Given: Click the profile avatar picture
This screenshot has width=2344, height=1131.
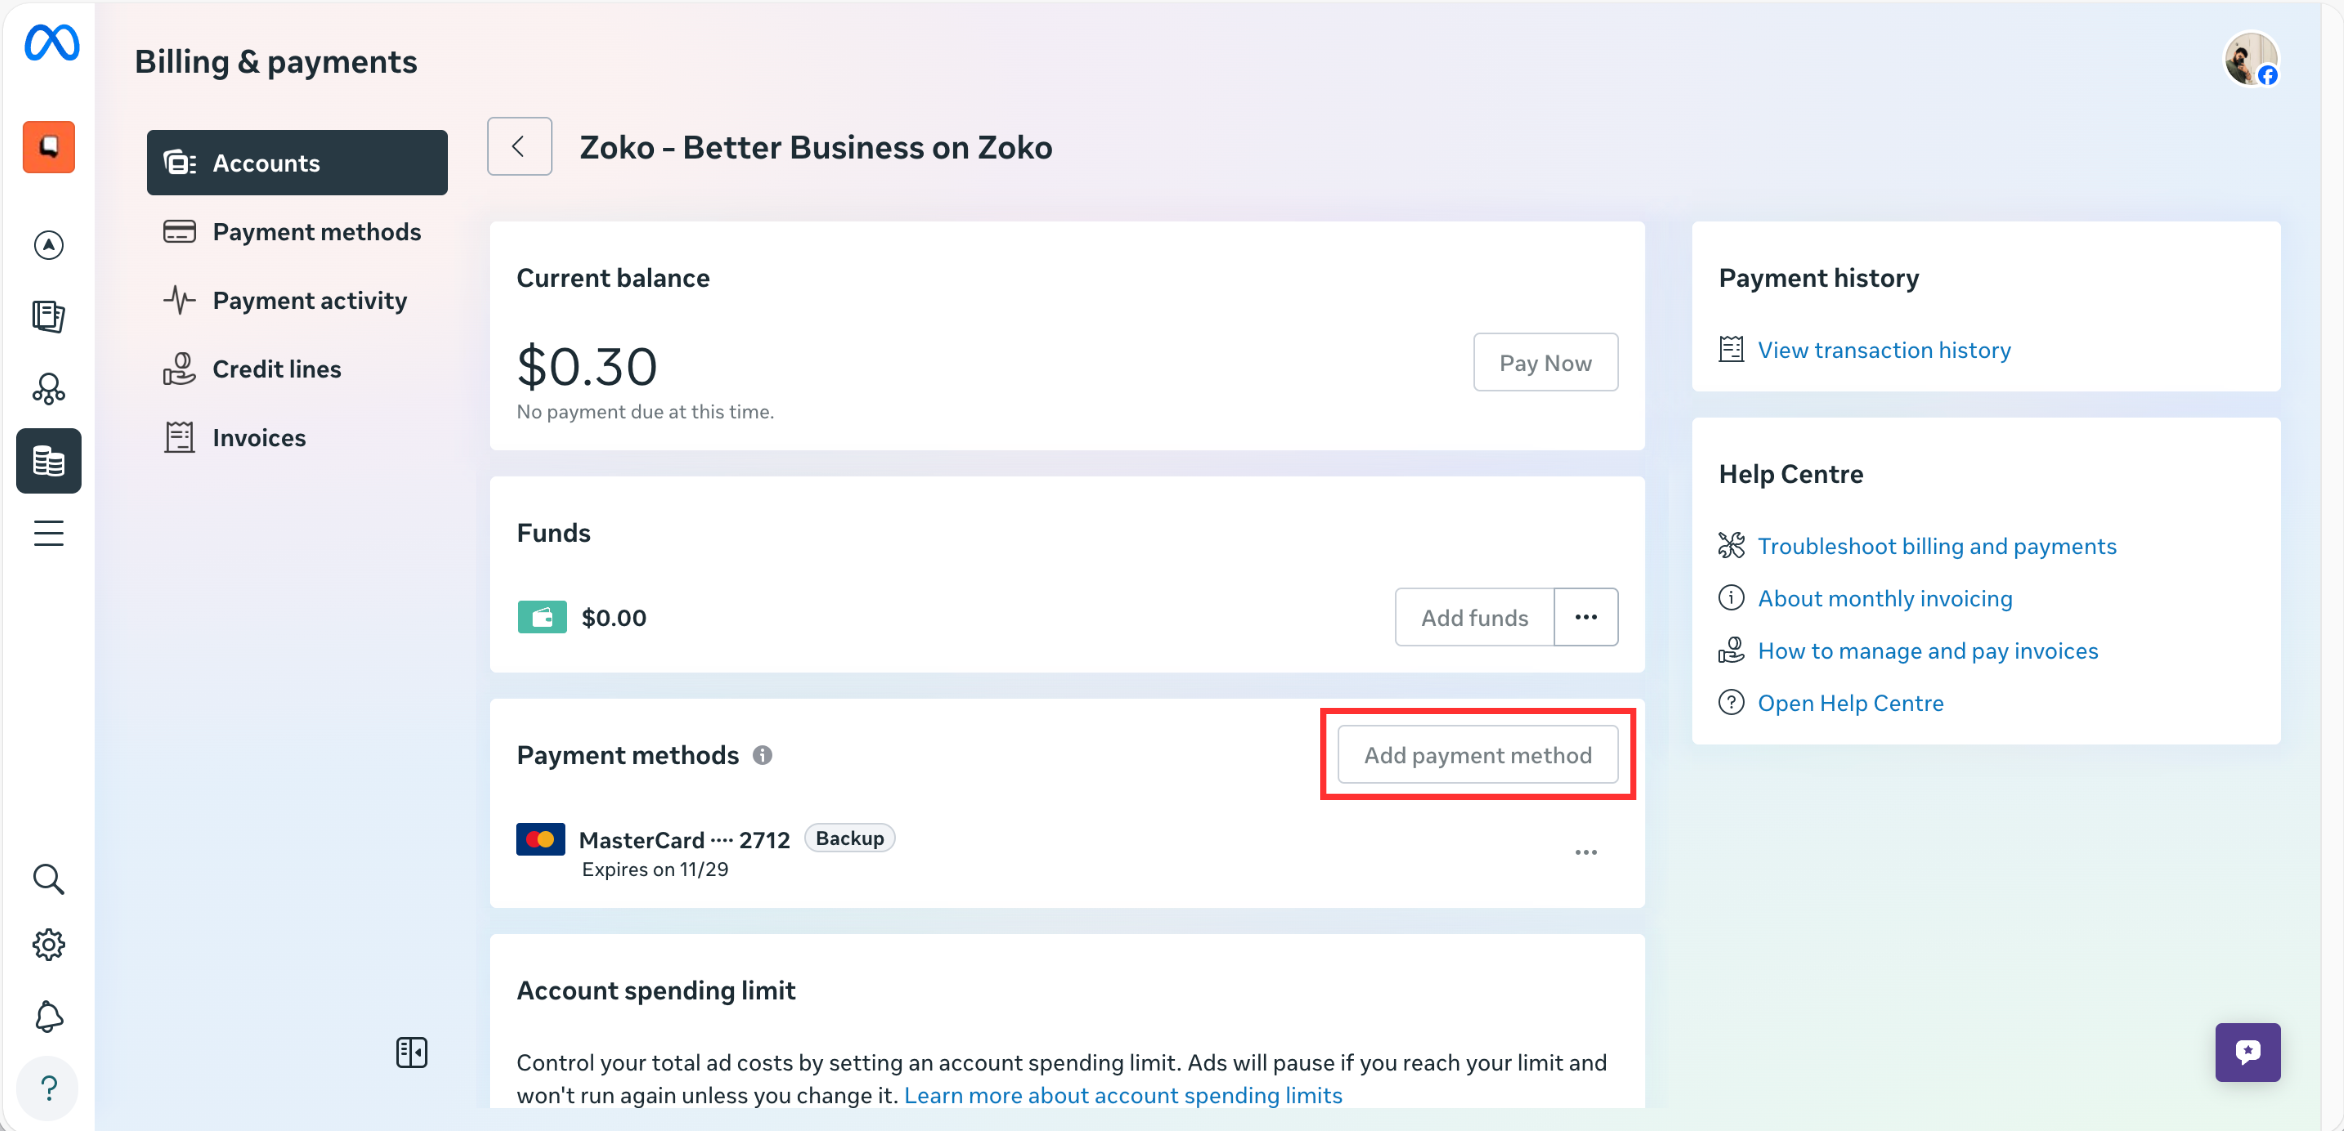Looking at the screenshot, I should point(2249,59).
